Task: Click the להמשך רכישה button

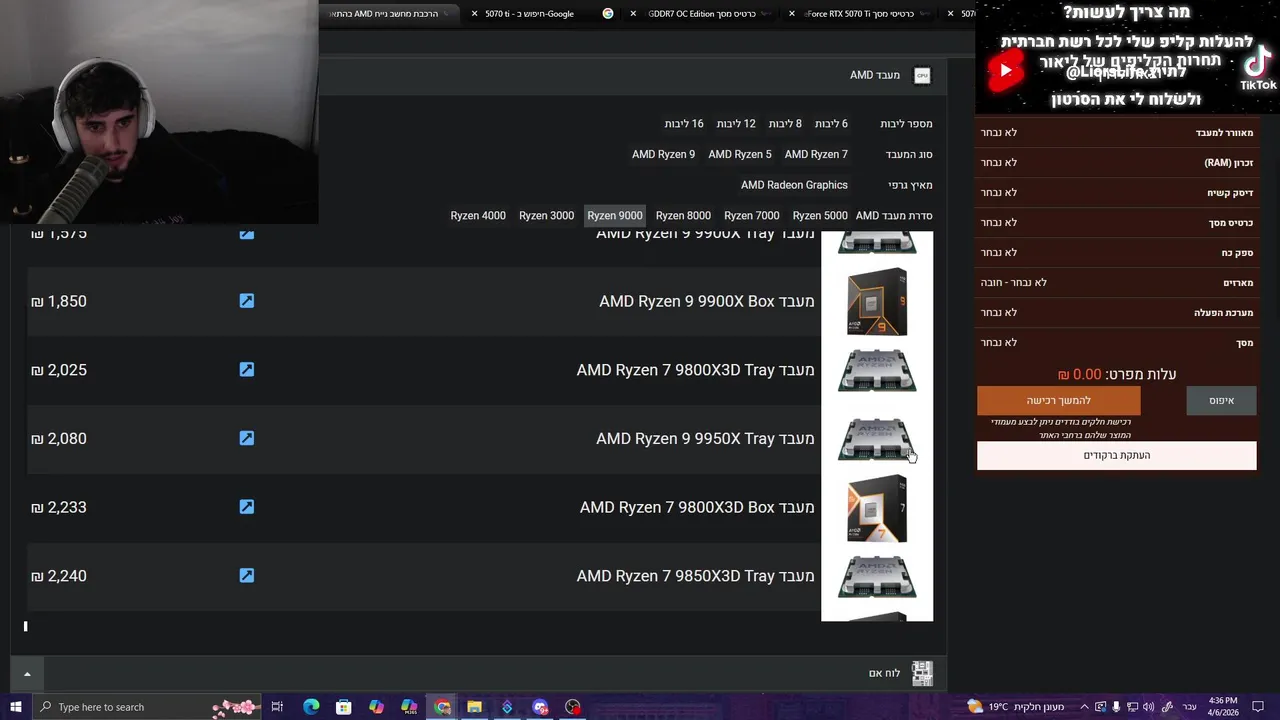Action: tap(1059, 401)
